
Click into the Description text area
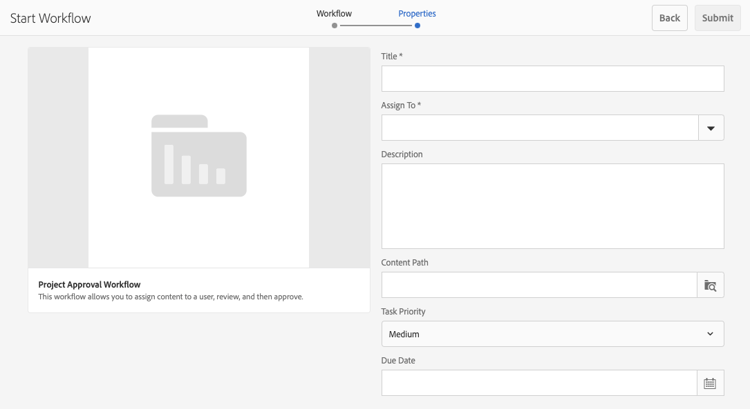click(x=552, y=206)
